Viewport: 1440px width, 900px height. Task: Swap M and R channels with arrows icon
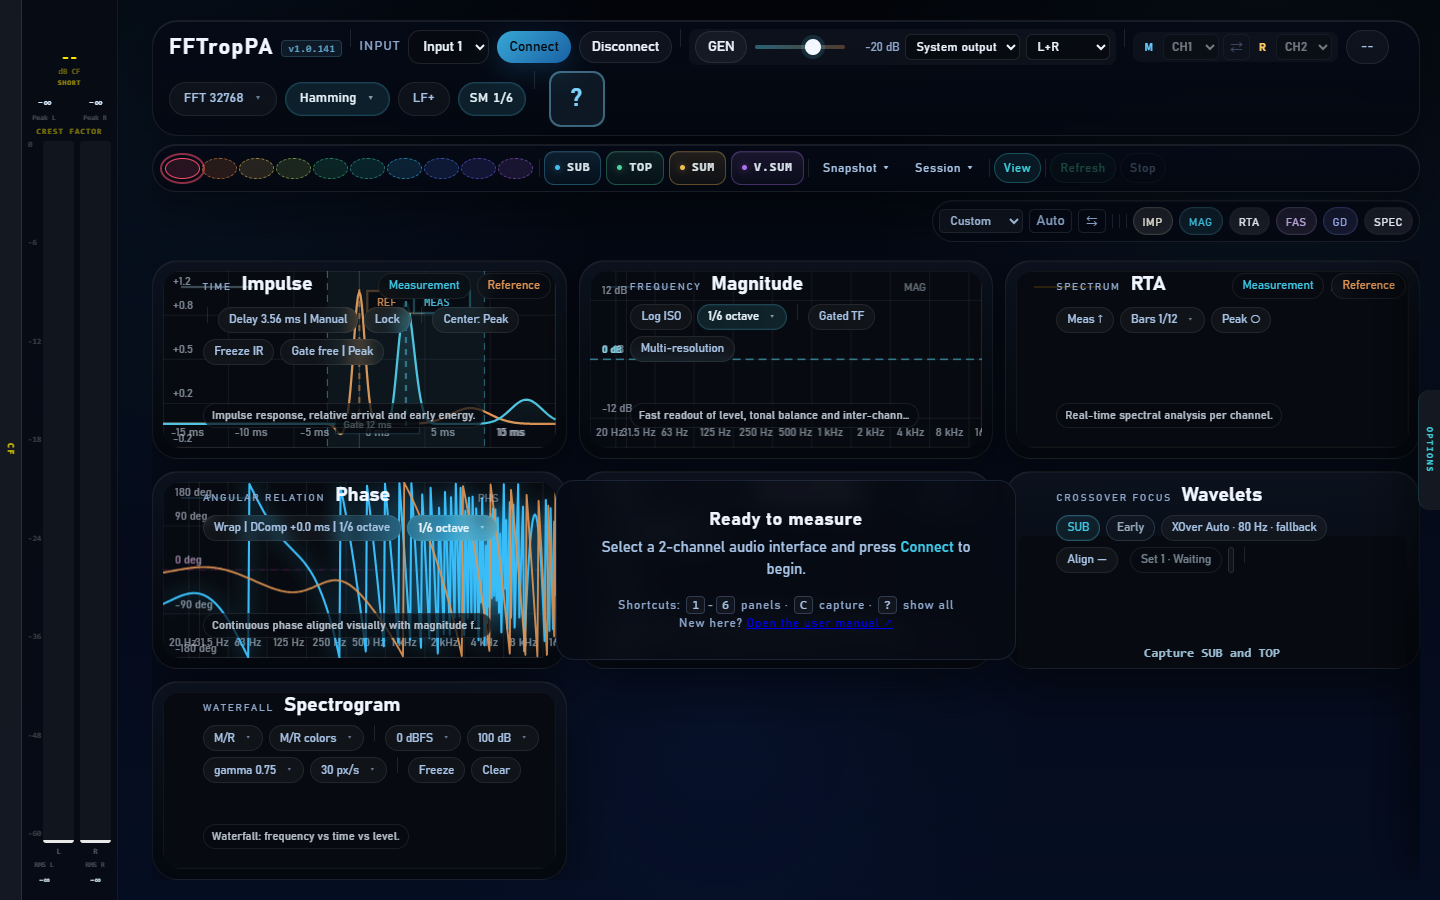click(1236, 47)
